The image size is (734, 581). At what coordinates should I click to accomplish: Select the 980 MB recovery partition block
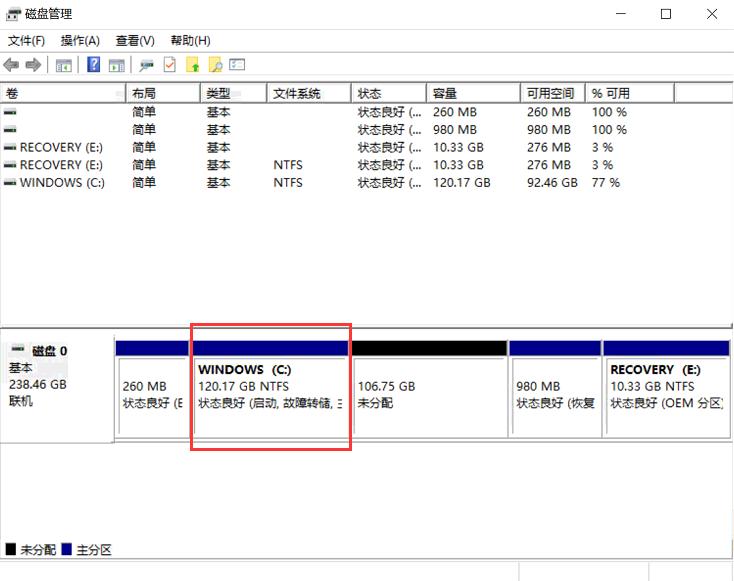pos(555,390)
